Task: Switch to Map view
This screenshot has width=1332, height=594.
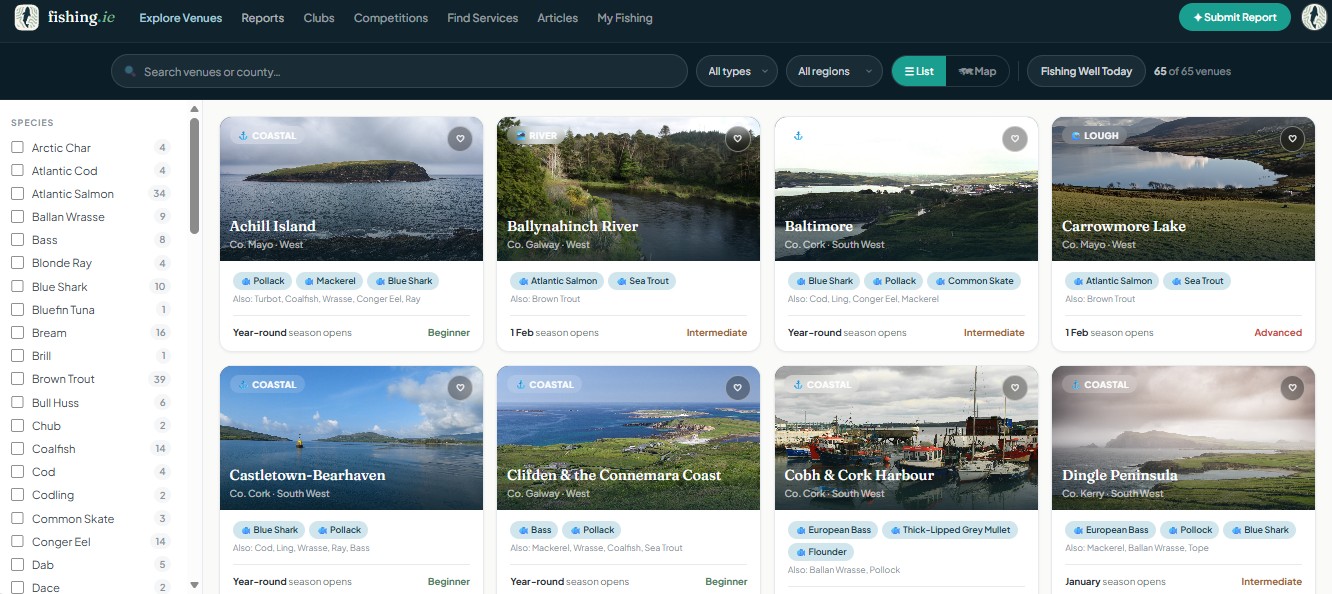Action: click(x=978, y=71)
